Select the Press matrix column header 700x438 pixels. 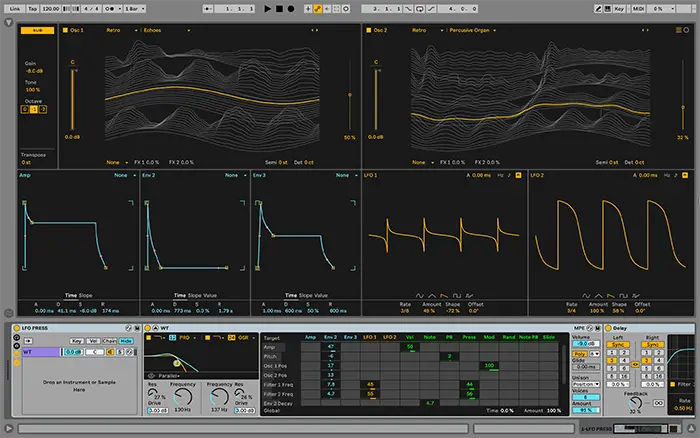469,337
